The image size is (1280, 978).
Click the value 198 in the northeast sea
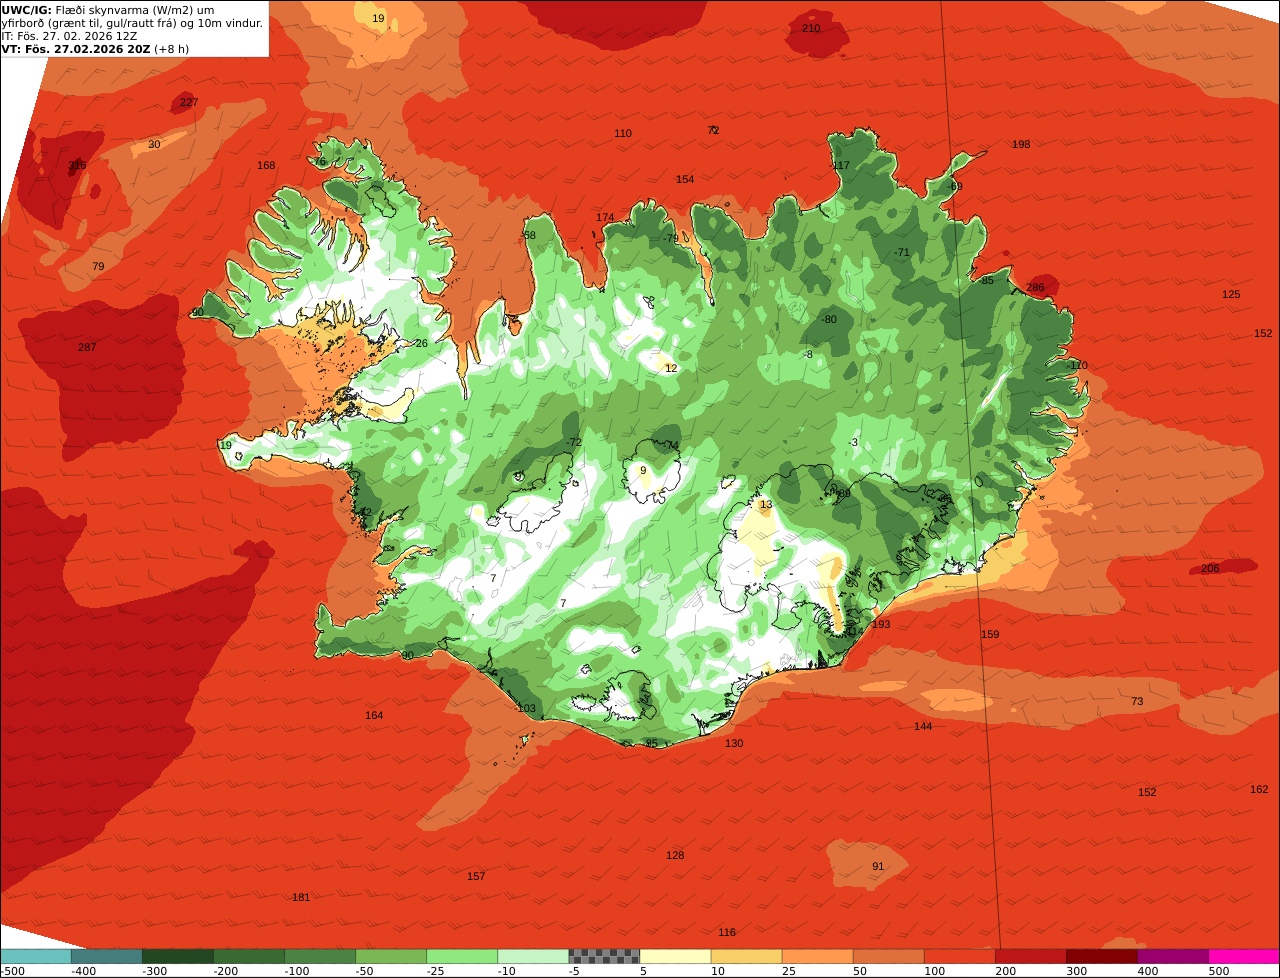[x=1021, y=145]
